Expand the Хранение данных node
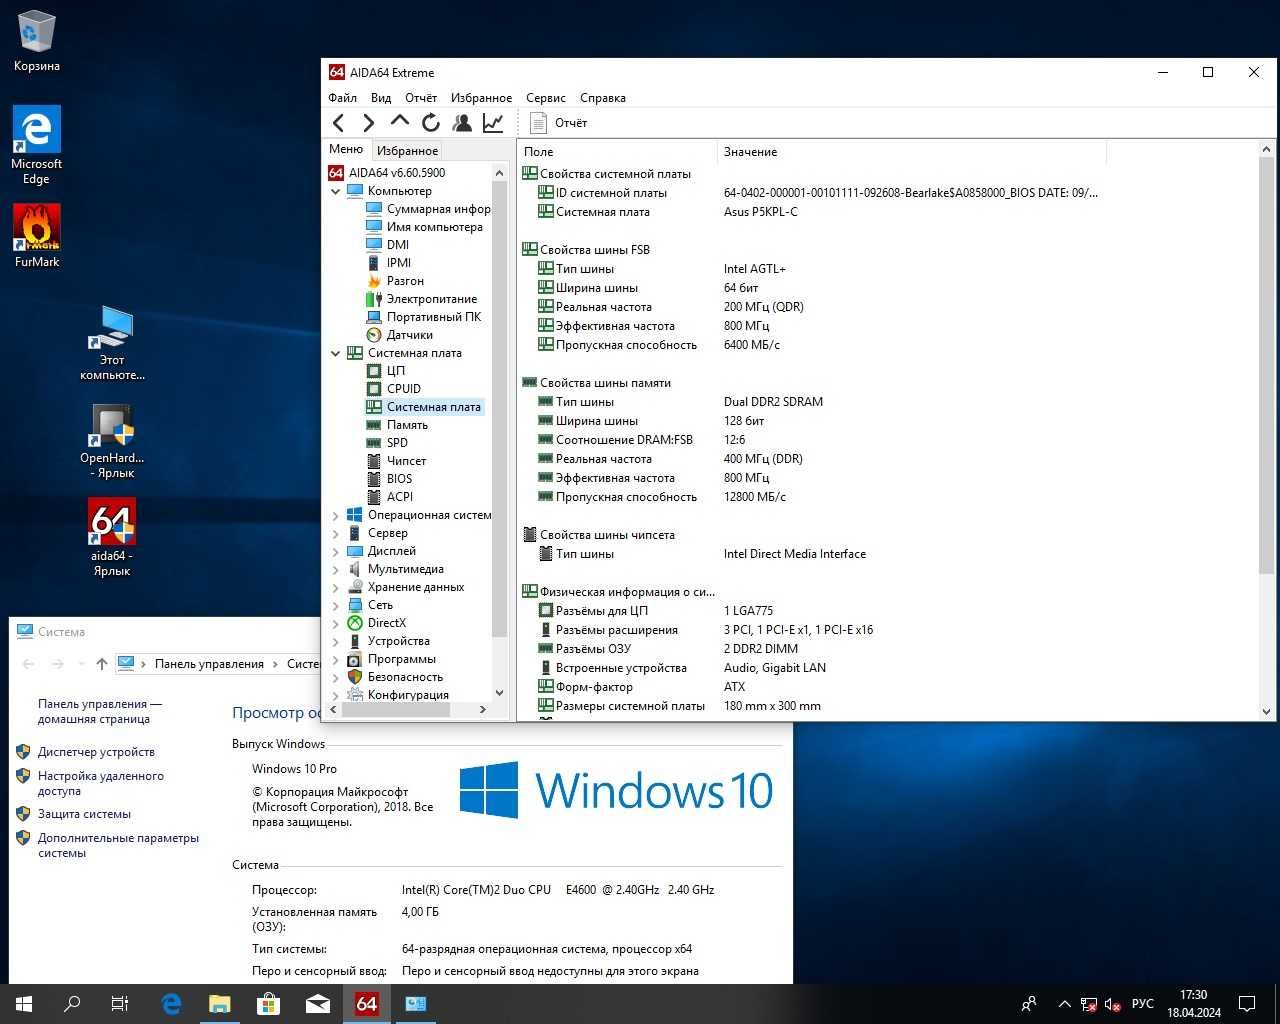 [x=336, y=587]
